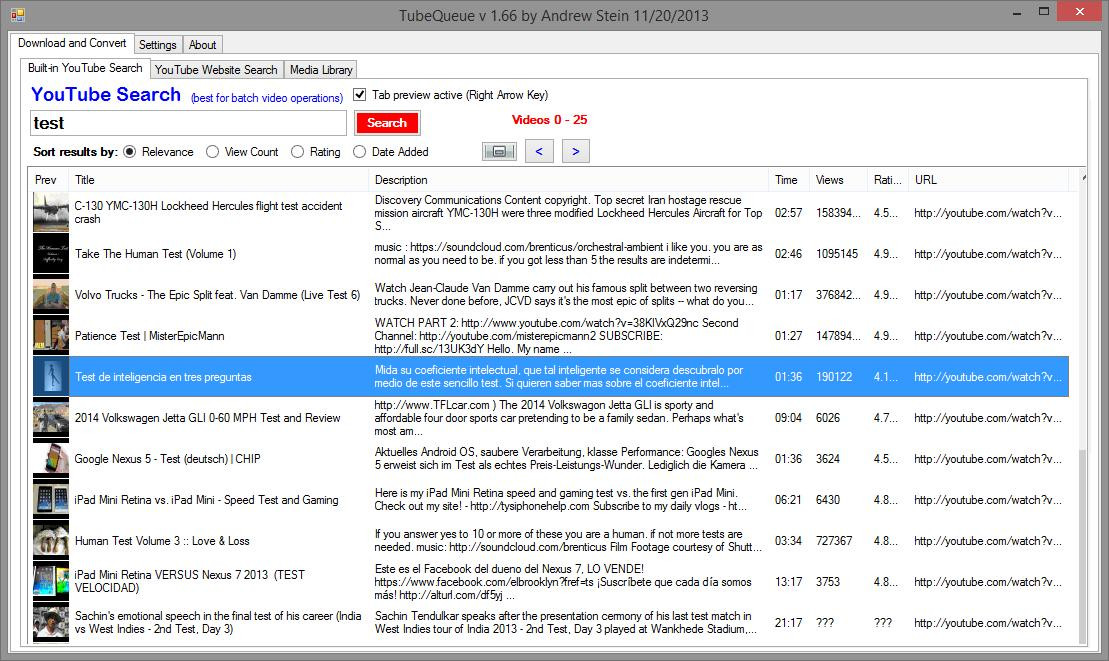Click the Rati... column header
This screenshot has width=1109, height=661.
click(x=888, y=180)
